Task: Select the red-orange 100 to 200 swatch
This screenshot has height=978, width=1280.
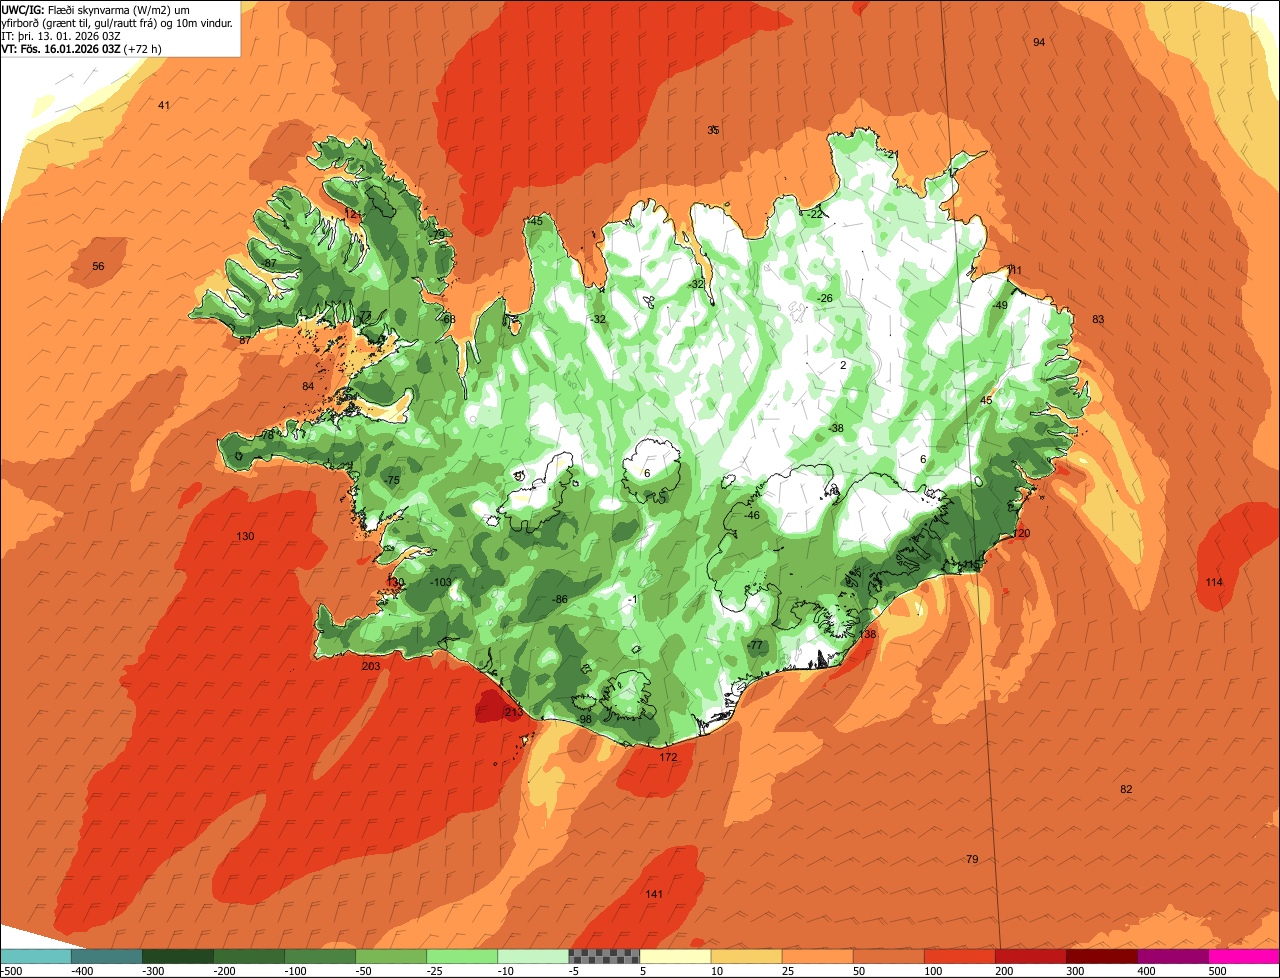Action: pos(959,956)
